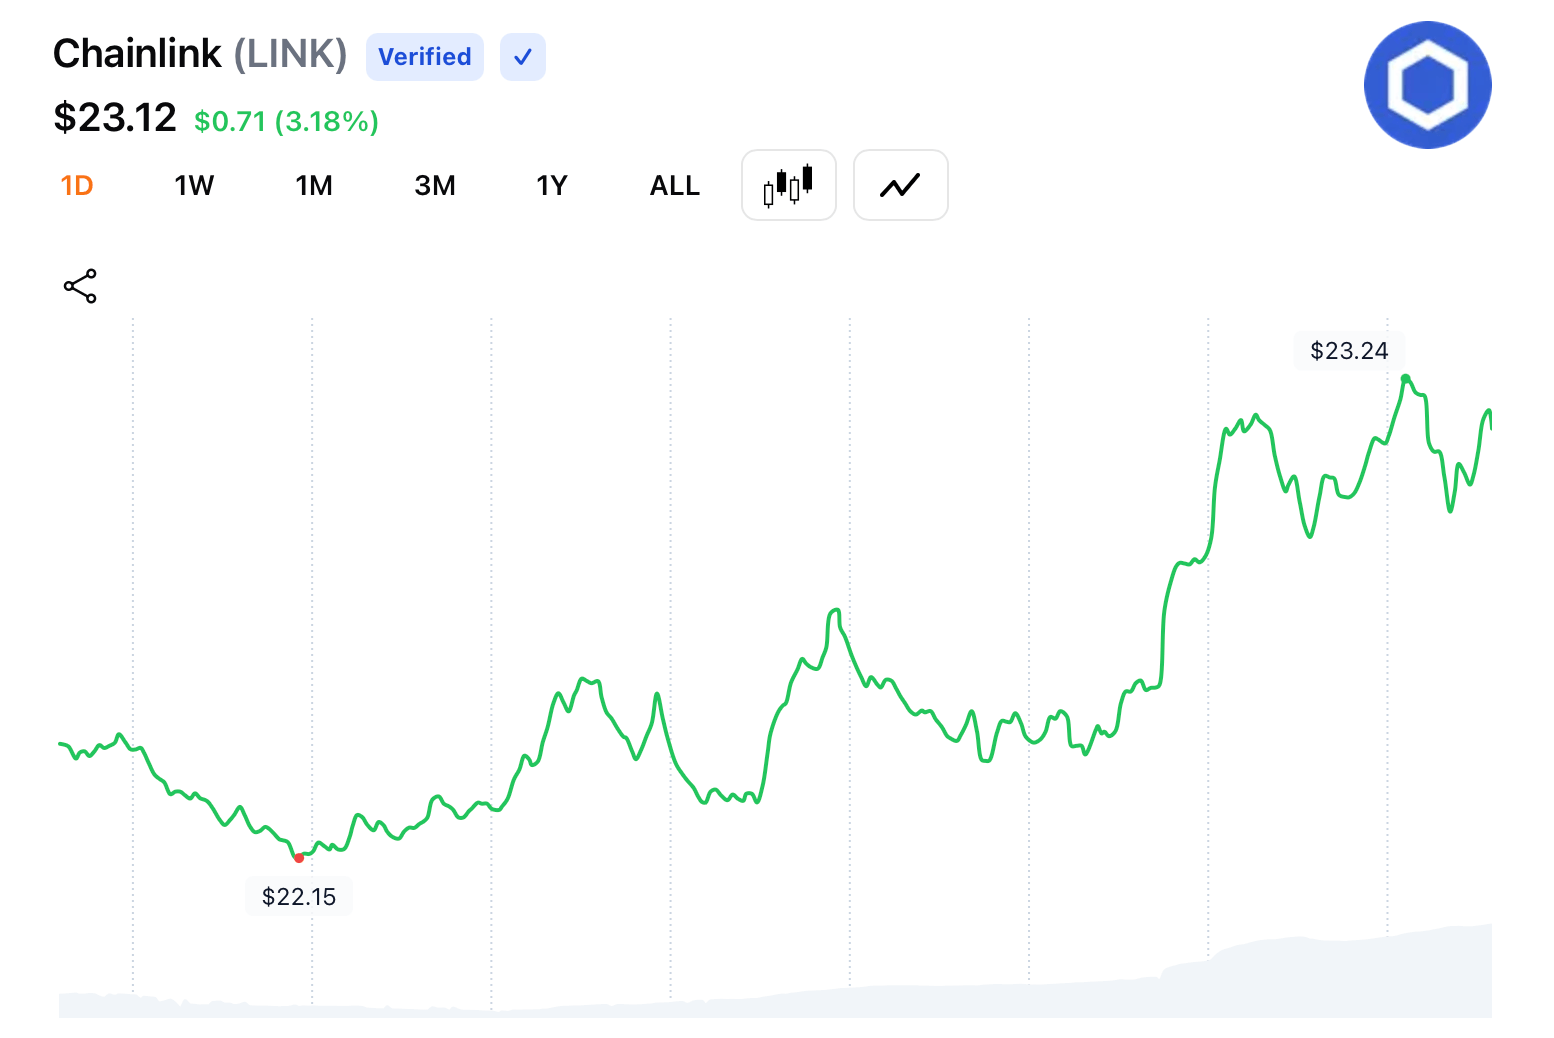The height and width of the screenshot is (1038, 1554).
Task: Click the Verified badge
Action: click(x=424, y=57)
